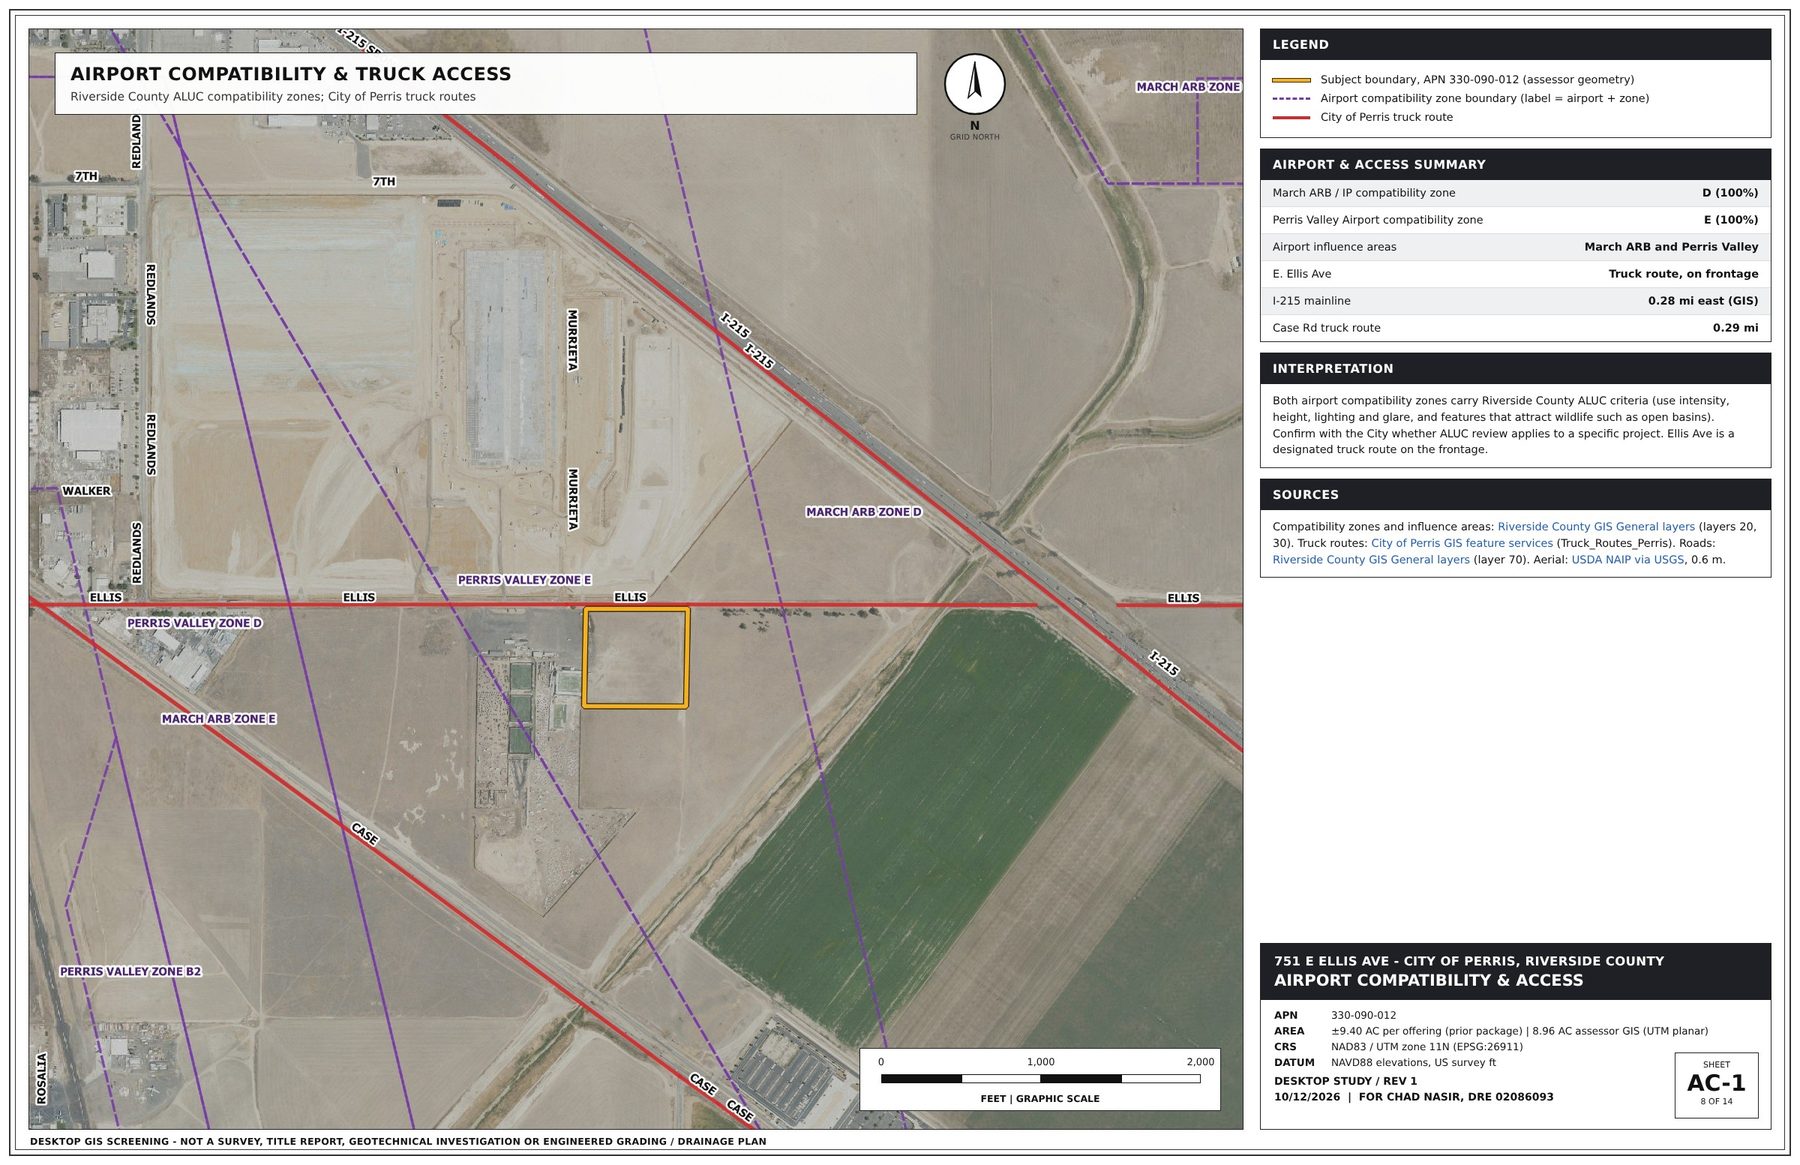
Task: Select the orange subject boundary legend swatch
Action: click(1291, 80)
